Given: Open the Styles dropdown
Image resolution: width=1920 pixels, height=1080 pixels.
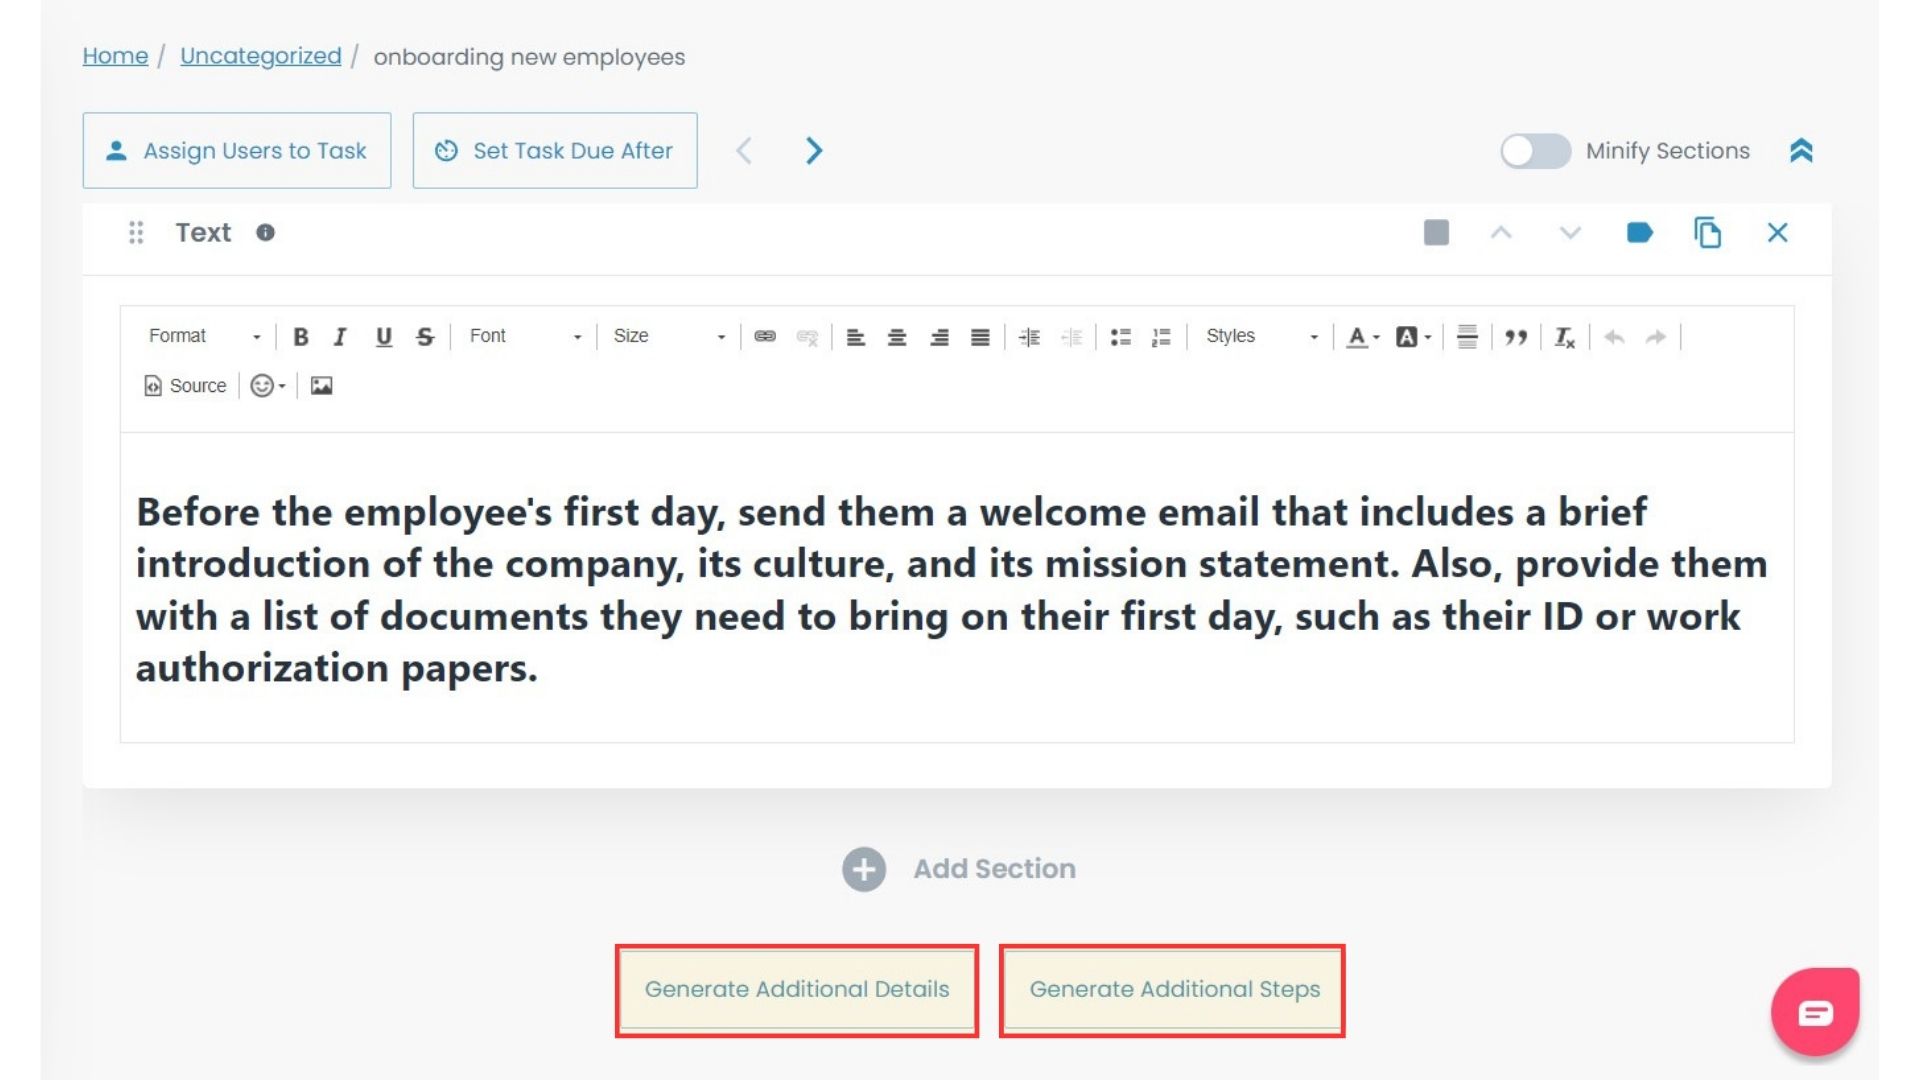Looking at the screenshot, I should click(x=1258, y=336).
